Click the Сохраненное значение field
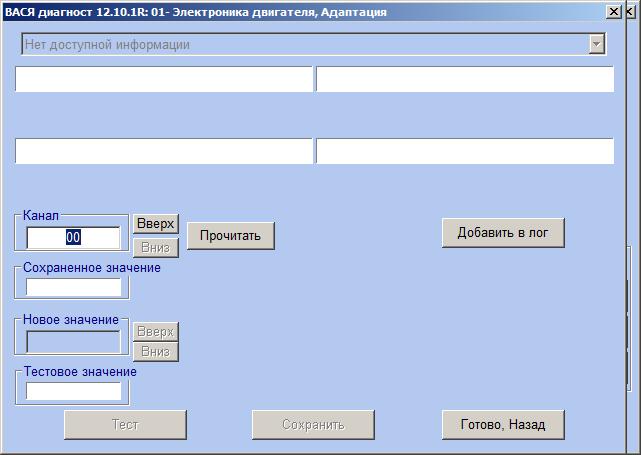The width and height of the screenshot is (641, 455). (x=73, y=288)
